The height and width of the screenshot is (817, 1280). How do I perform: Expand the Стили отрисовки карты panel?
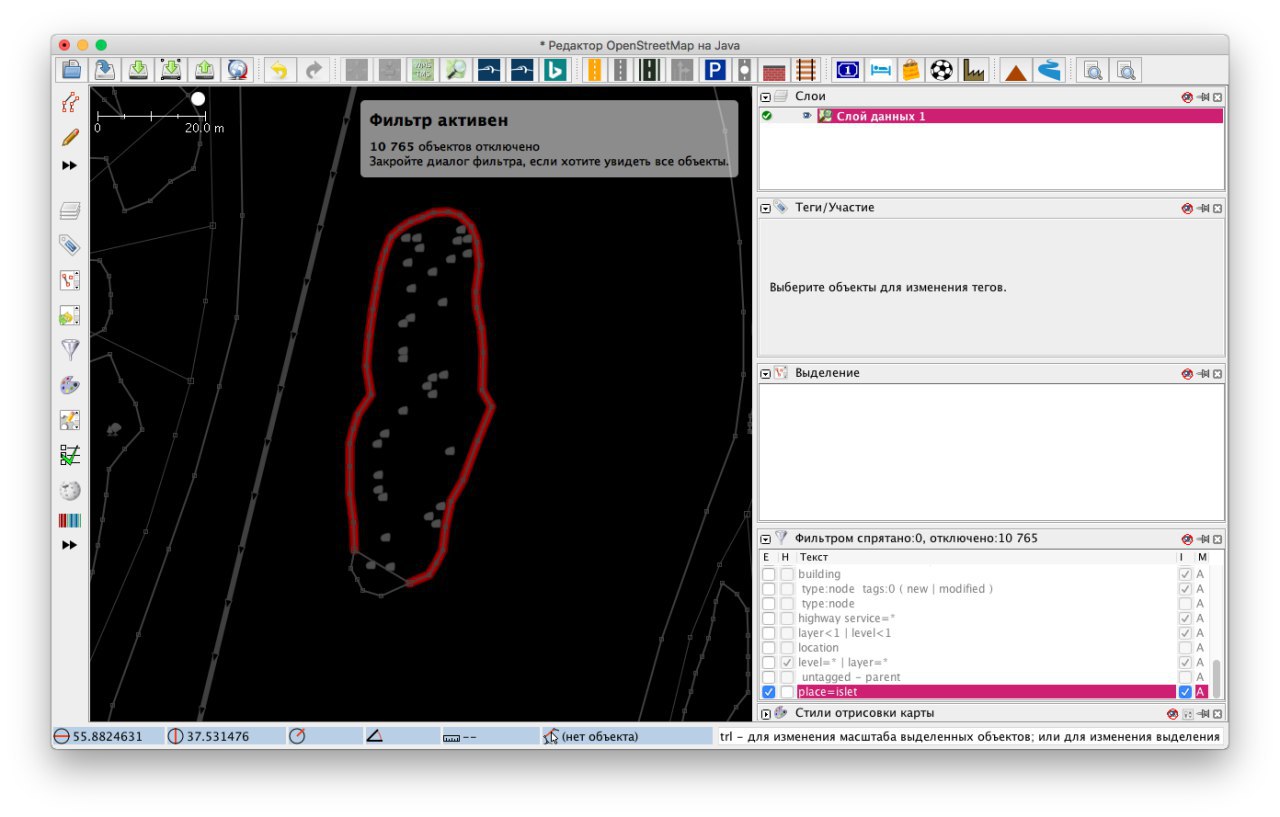point(765,713)
